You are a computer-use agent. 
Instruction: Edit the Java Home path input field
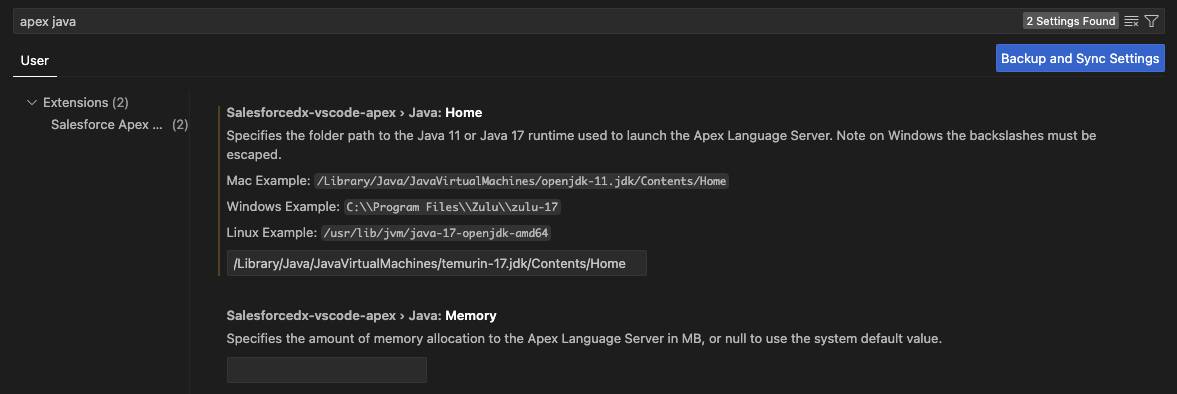point(437,263)
